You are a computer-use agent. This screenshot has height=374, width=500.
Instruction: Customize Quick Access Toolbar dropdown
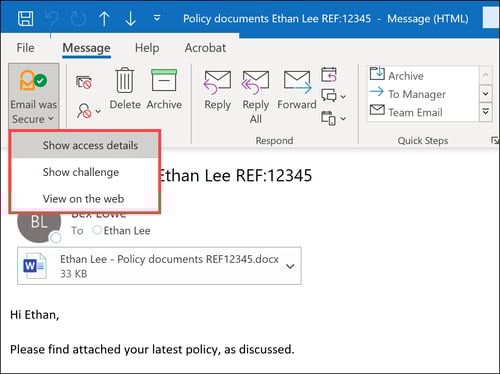tap(157, 18)
